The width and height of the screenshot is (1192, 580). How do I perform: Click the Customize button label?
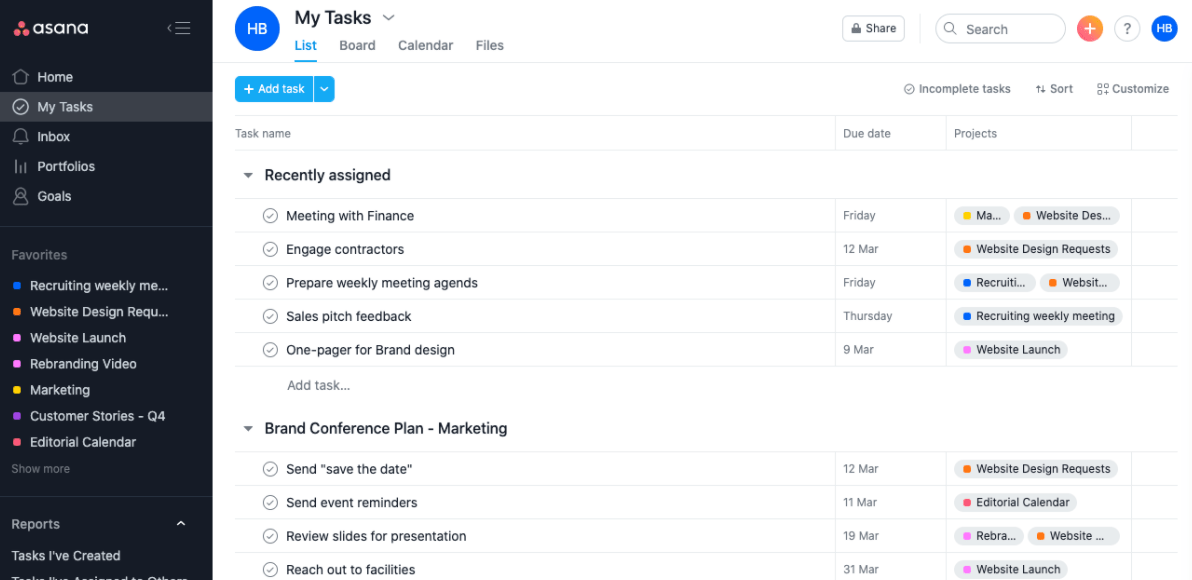coord(1140,89)
